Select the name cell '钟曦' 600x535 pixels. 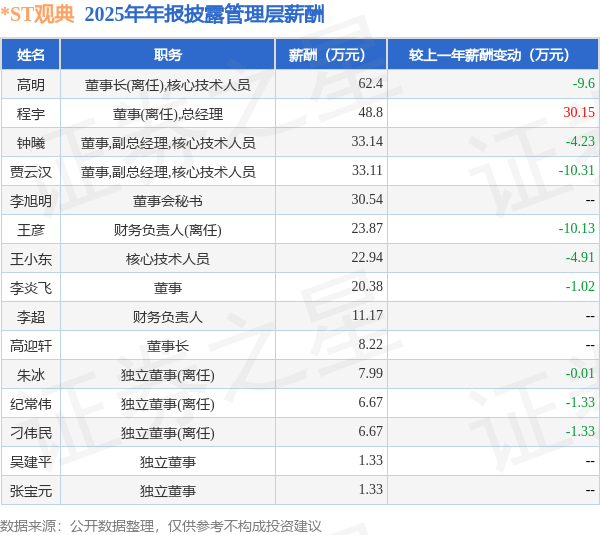click(x=31, y=143)
